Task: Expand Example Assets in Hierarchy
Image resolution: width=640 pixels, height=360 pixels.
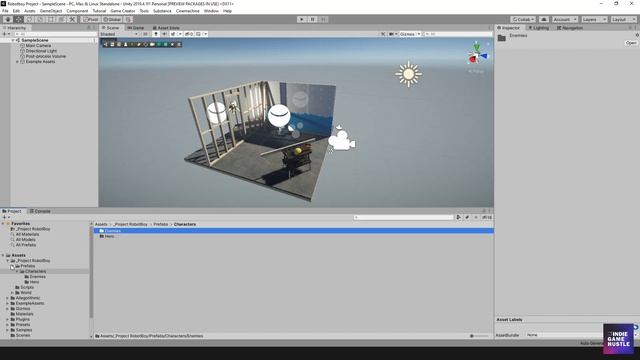Action: click(x=18, y=62)
